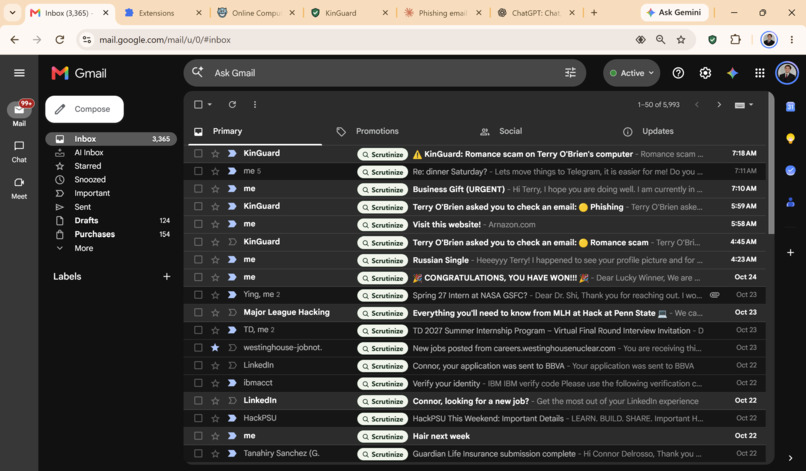Open the Mail section in left rail
The height and width of the screenshot is (471, 806).
(x=19, y=114)
